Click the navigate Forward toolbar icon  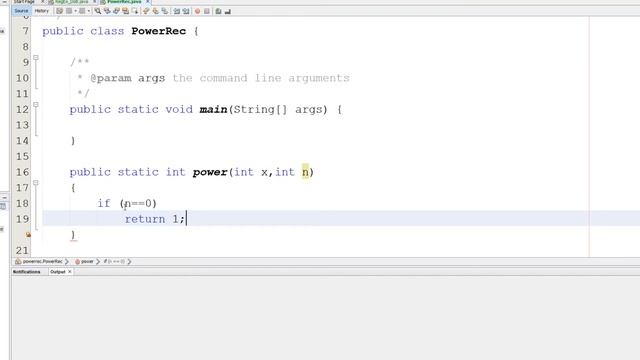click(82, 11)
